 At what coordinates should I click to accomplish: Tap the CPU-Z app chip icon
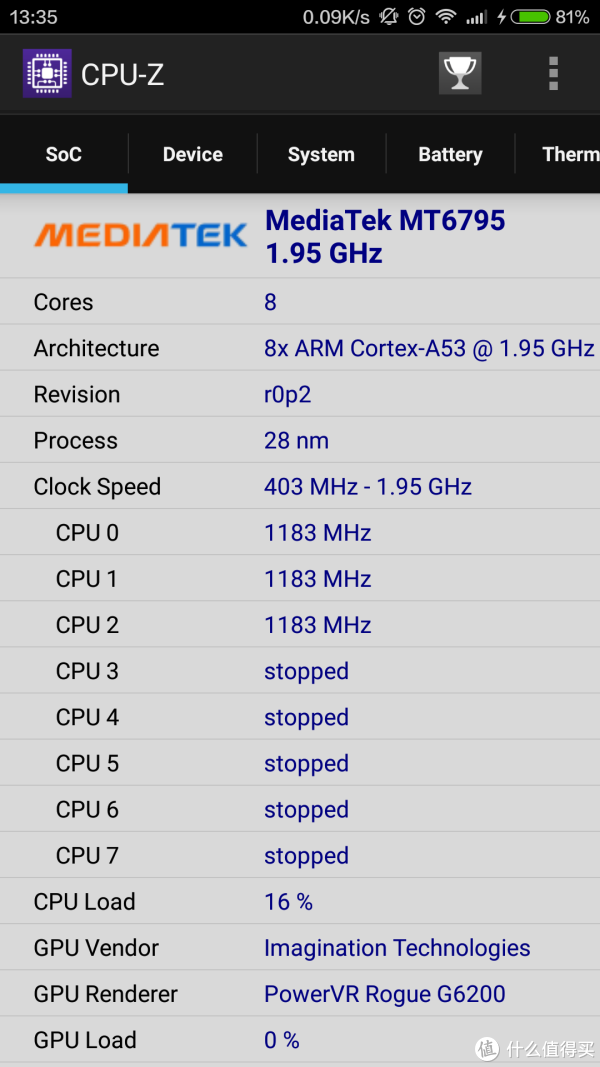47,73
